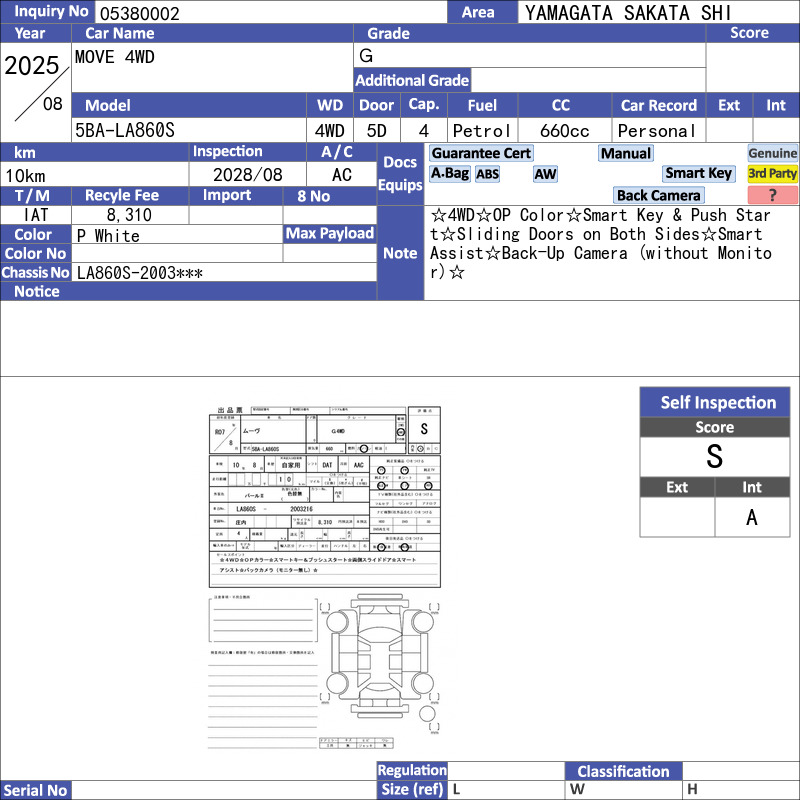800x800 pixels.
Task: Click the A-Bag equipment badge
Action: pyautogui.click(x=449, y=173)
